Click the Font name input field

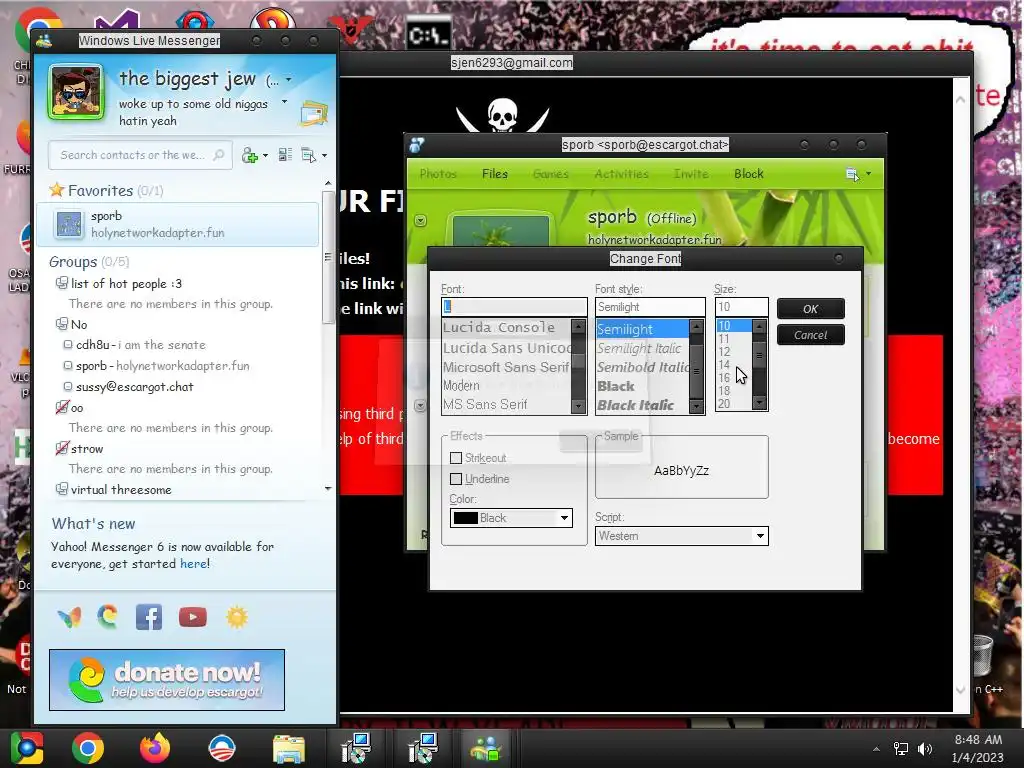[514, 306]
